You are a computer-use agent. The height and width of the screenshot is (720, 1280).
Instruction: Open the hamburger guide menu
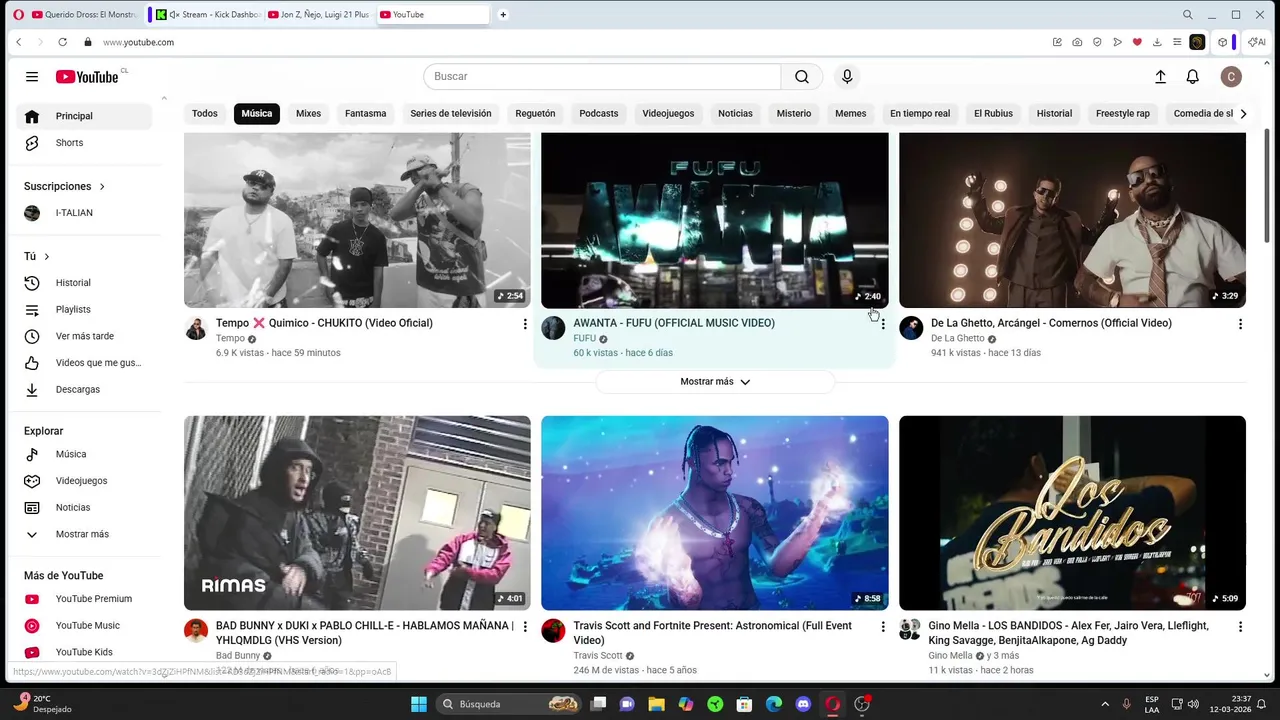[x=32, y=77]
